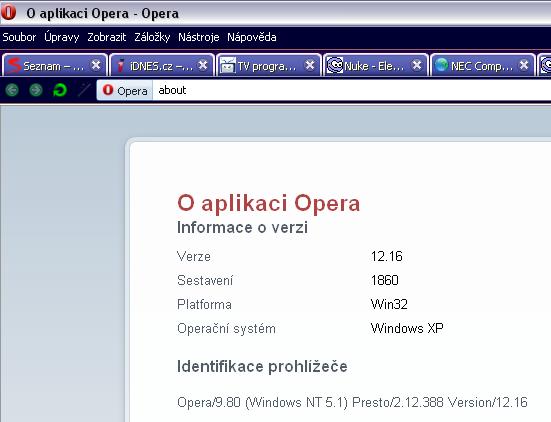Open the Nápověda menu

(252, 37)
